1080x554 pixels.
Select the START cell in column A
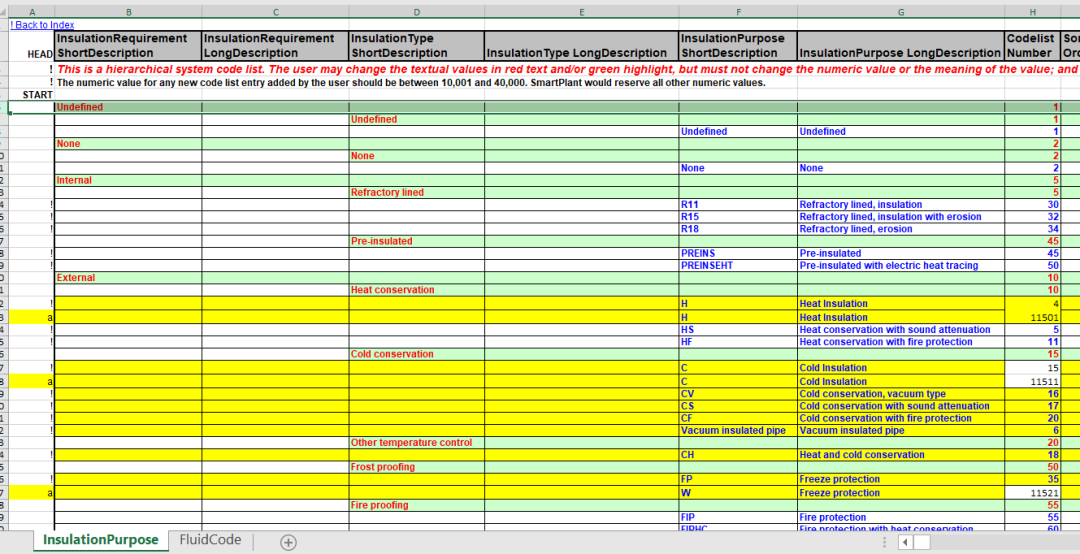(31, 94)
